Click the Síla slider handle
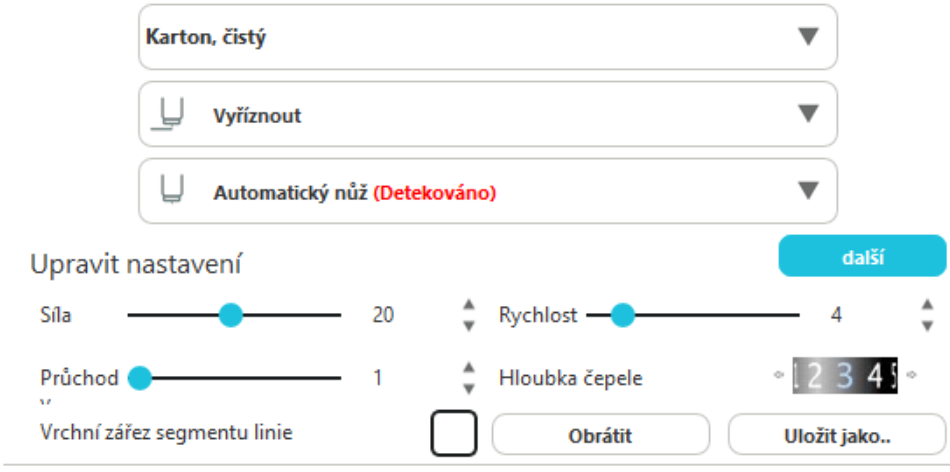The image size is (950, 472). tap(231, 315)
